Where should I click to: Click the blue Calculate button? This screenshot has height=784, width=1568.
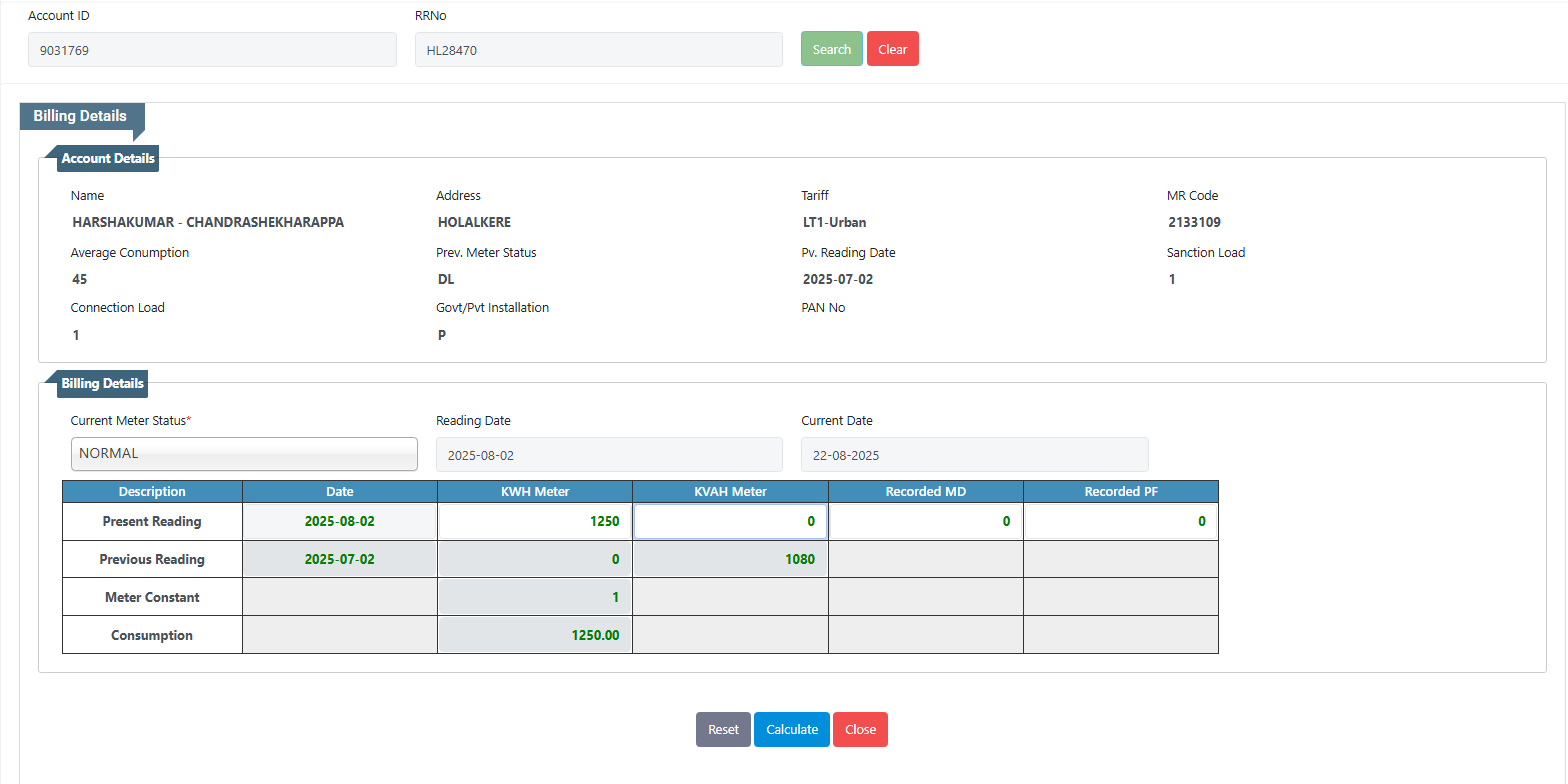[791, 729]
